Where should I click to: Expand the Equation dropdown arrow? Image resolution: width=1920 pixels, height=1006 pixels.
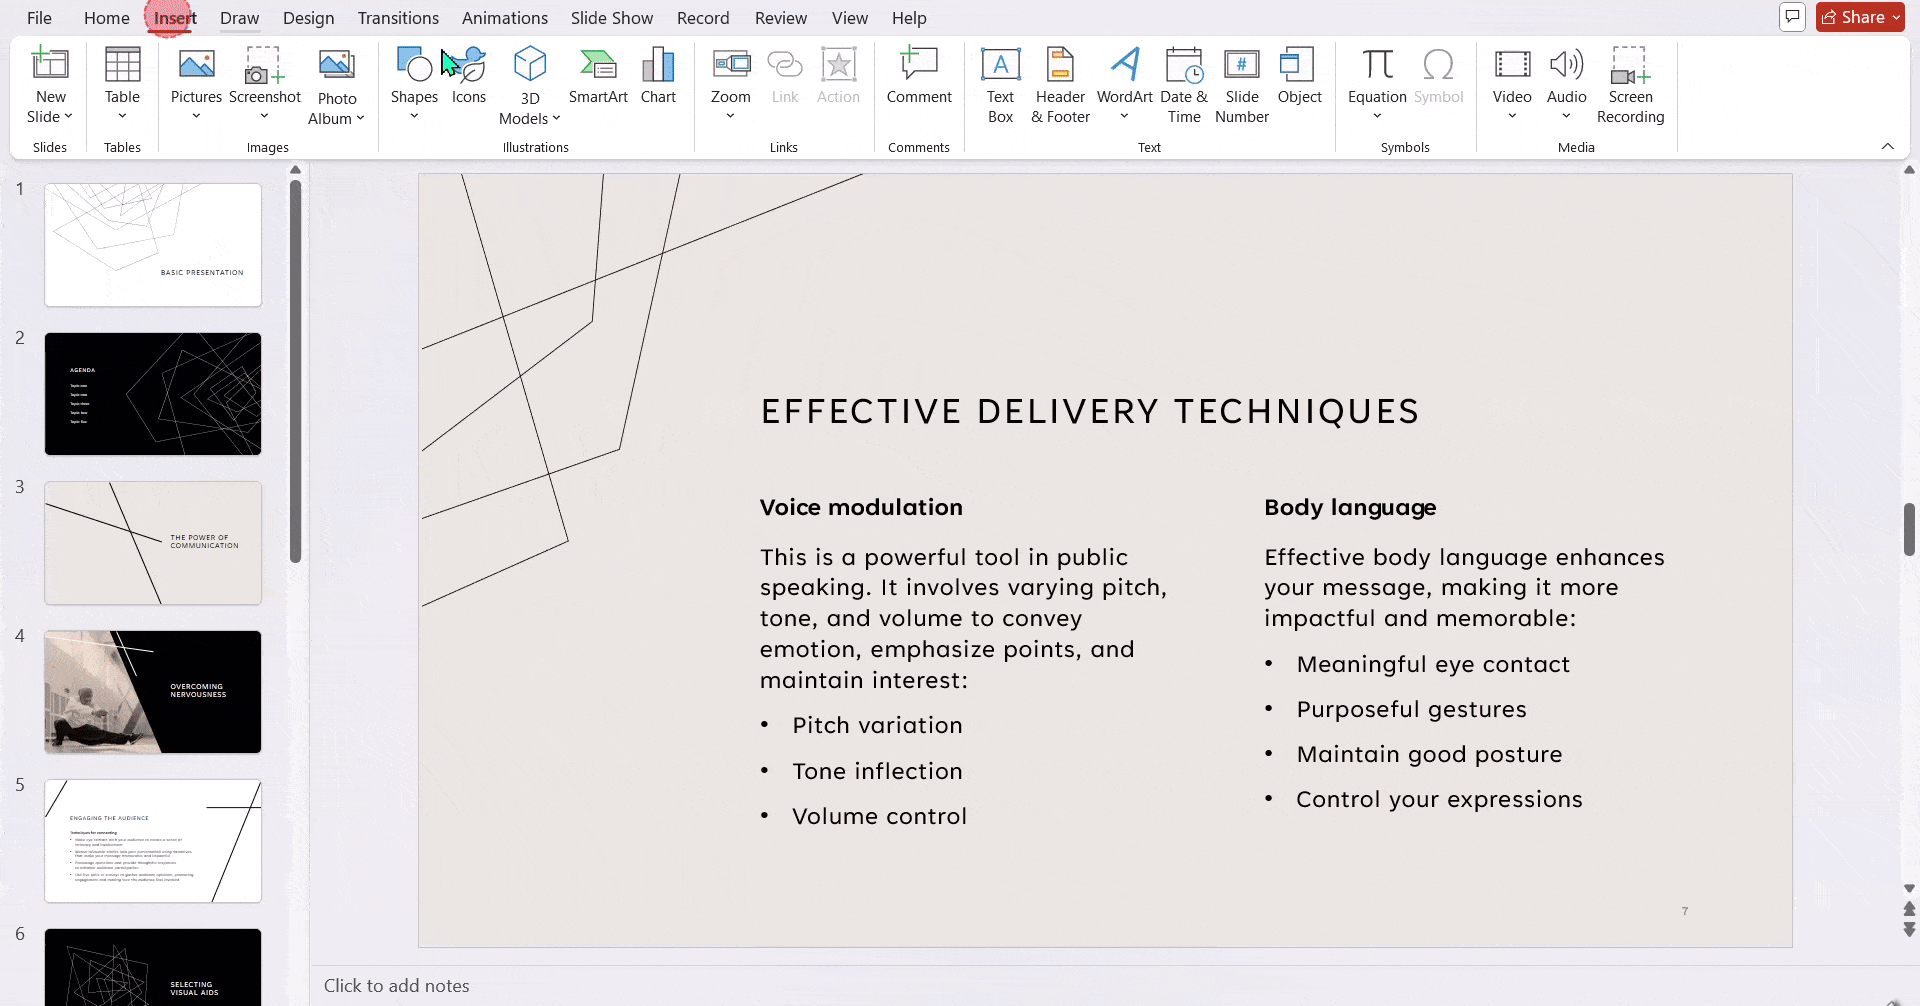[1377, 116]
